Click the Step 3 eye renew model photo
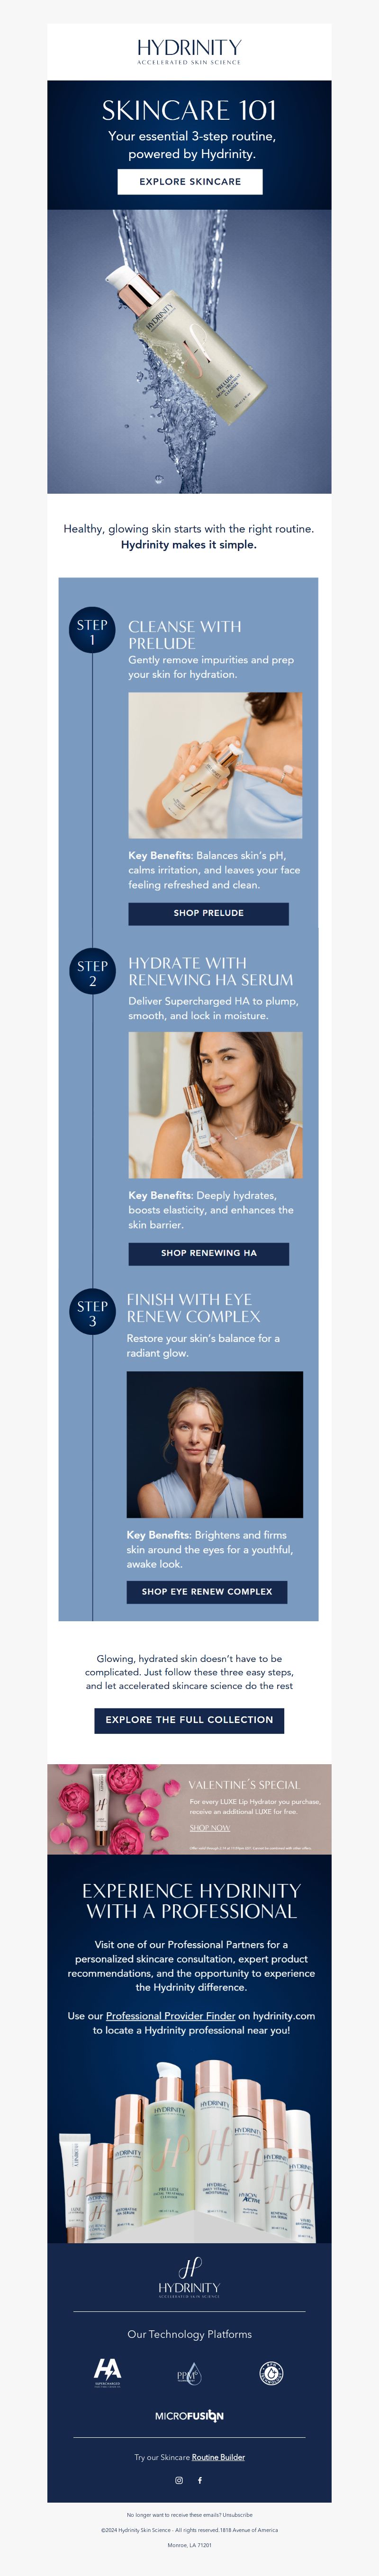The height and width of the screenshot is (2576, 379). pos(214,1444)
